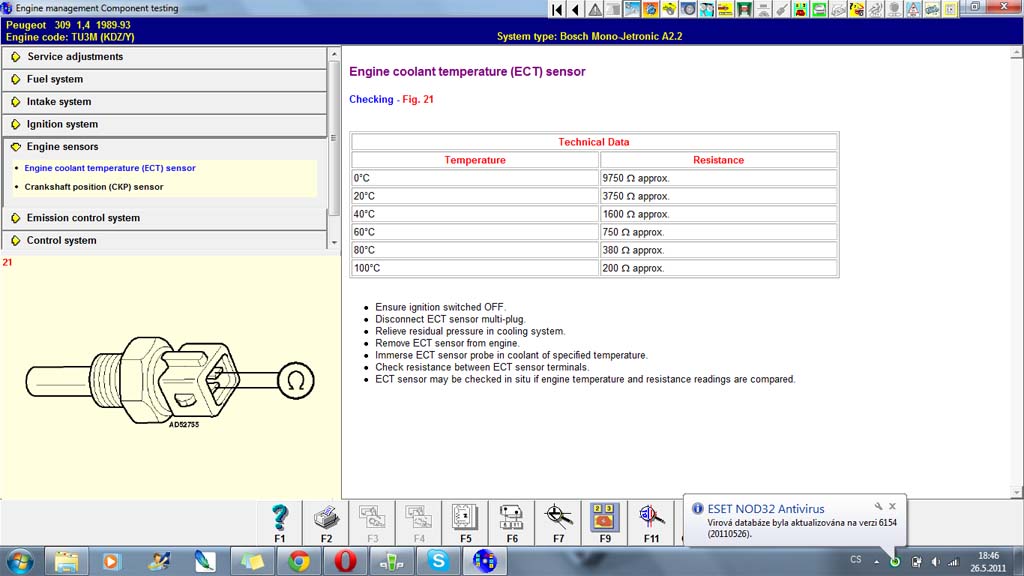Open the Emission control system section
The width and height of the screenshot is (1024, 576).
click(83, 218)
